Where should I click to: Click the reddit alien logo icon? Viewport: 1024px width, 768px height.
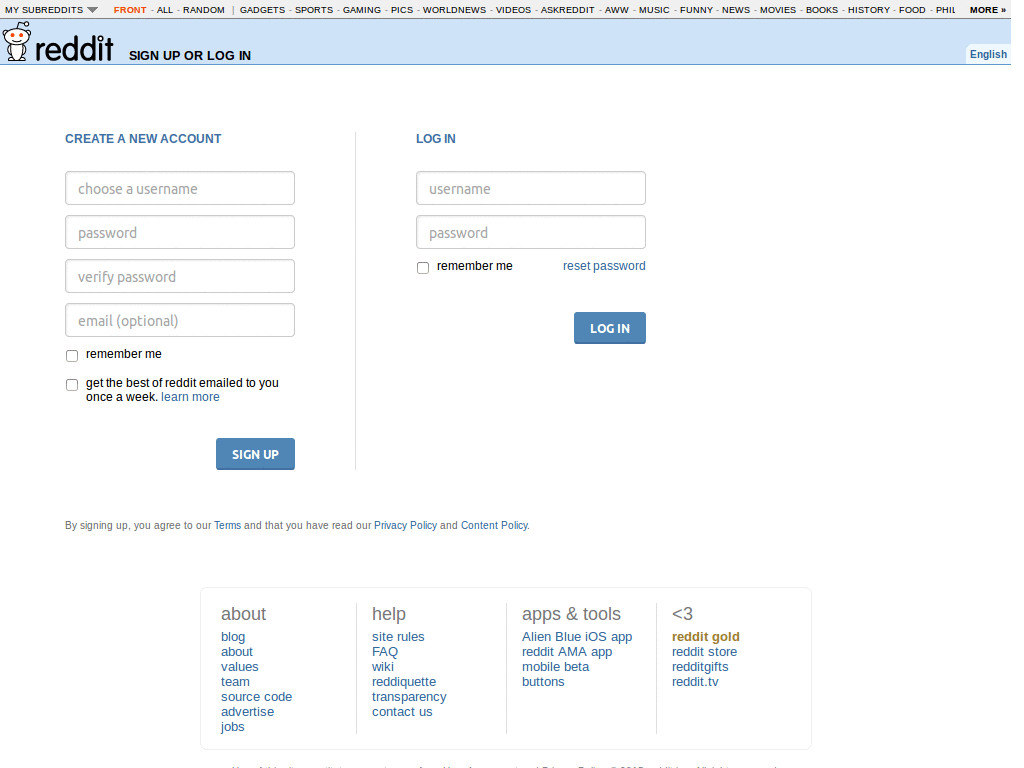coord(16,42)
